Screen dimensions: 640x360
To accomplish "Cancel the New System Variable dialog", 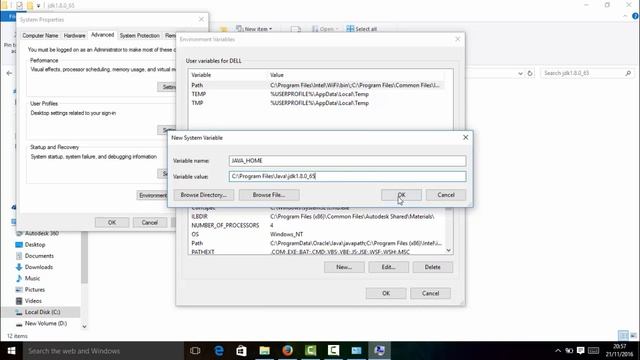I will point(446,195).
